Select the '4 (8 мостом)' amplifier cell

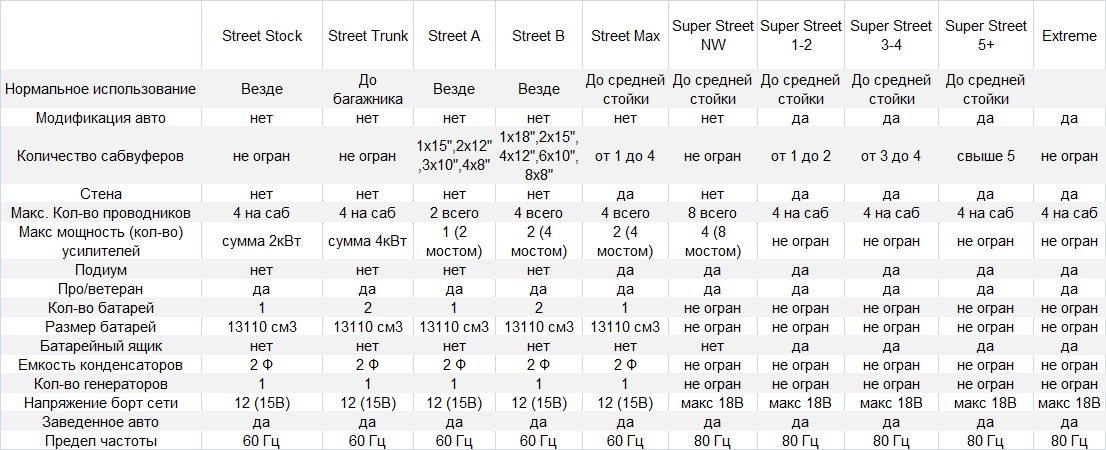tap(712, 241)
